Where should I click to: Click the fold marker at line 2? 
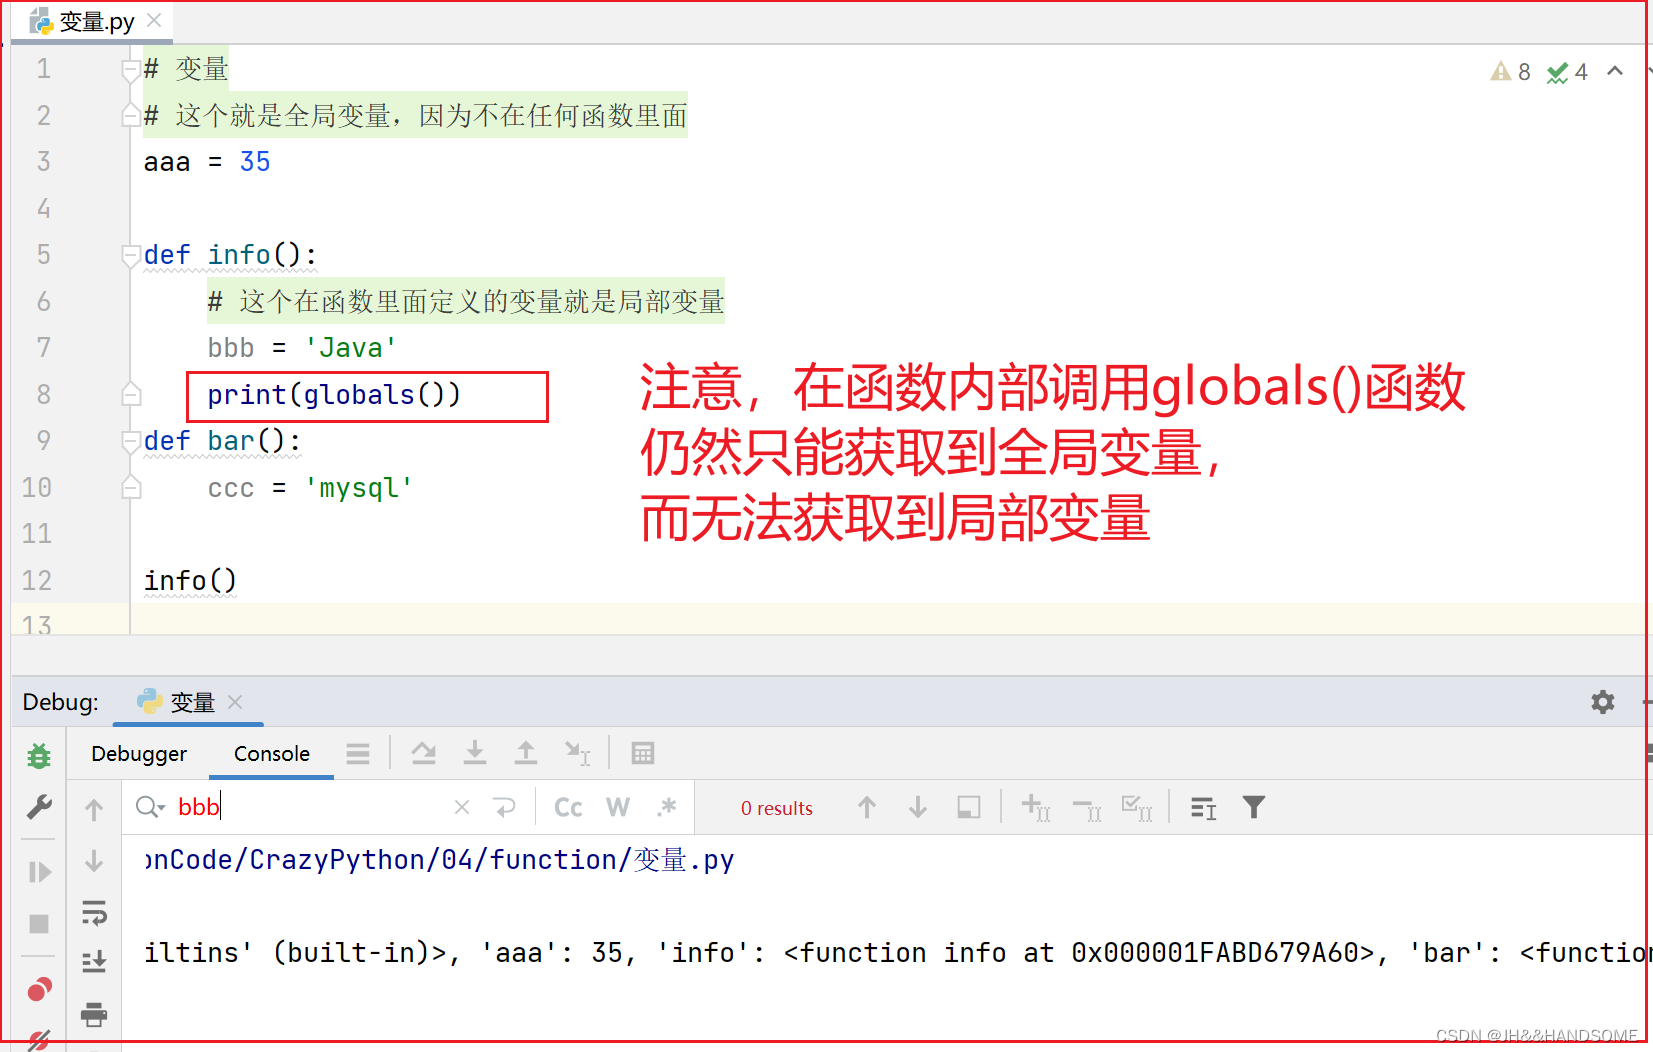tap(131, 116)
